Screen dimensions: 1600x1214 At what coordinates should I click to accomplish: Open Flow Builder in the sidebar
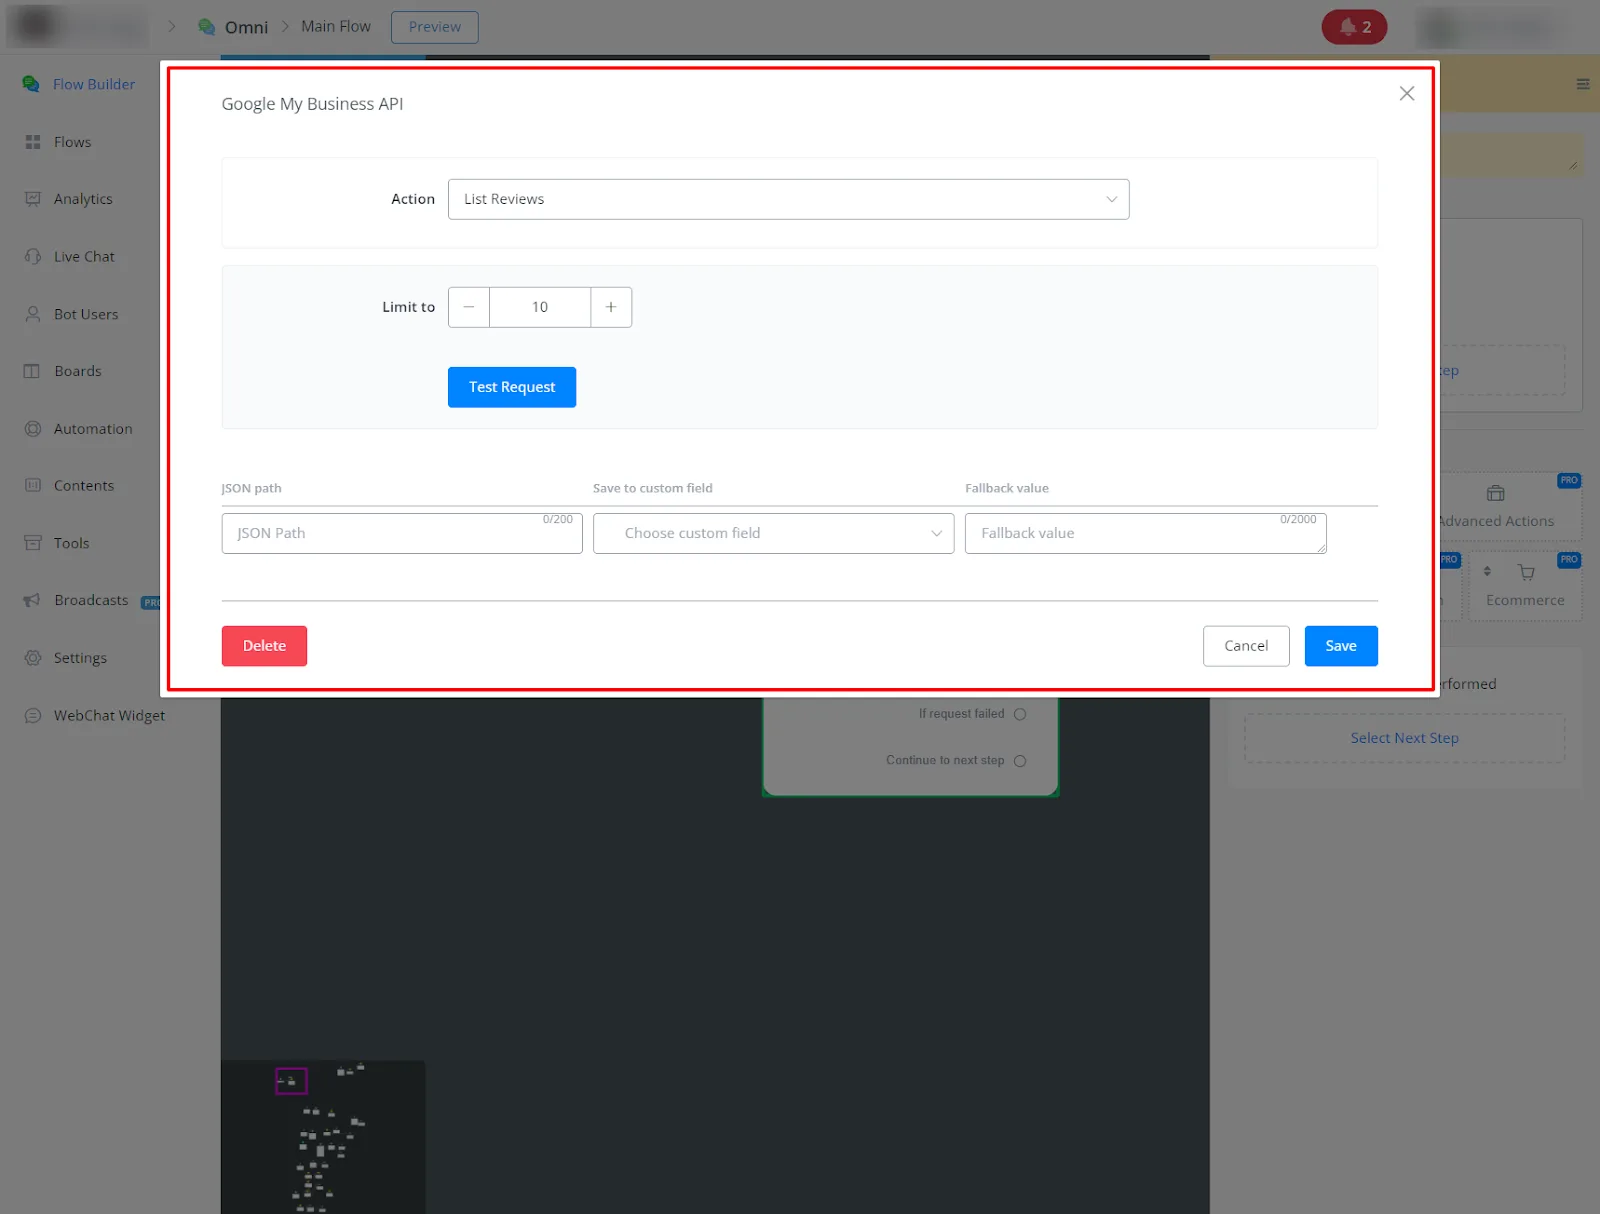click(80, 84)
